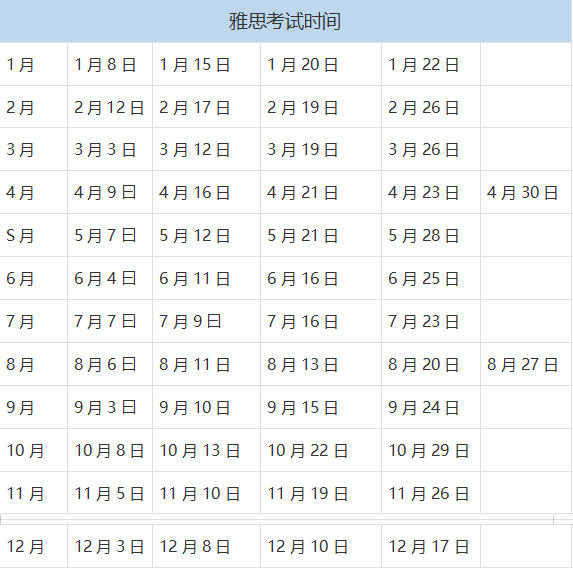The image size is (573, 568).
Task: Select the 4月30日 cell
Action: click(x=526, y=193)
